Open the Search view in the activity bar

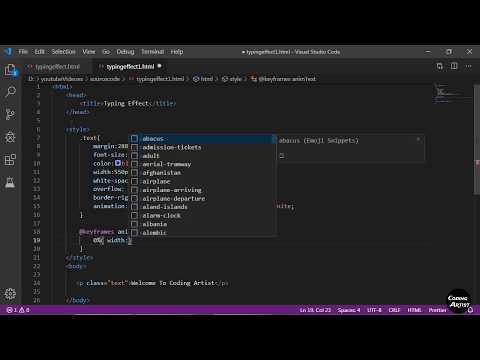click(10, 92)
